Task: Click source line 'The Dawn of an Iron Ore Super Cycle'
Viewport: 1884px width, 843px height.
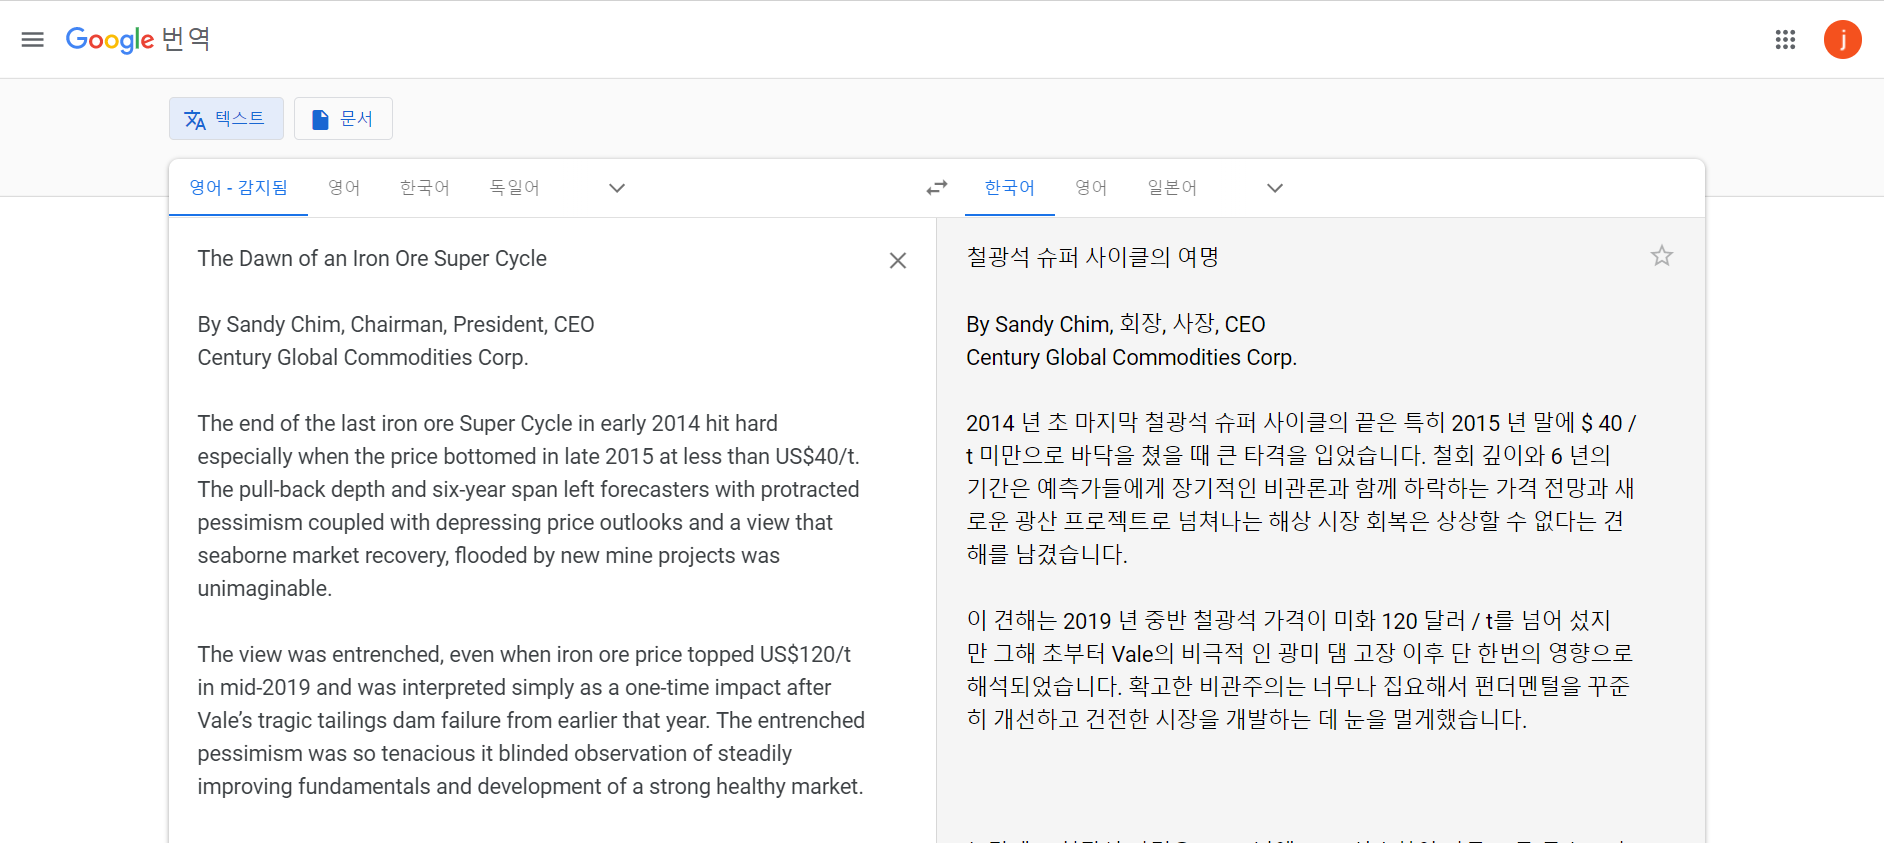Action: click(x=372, y=259)
